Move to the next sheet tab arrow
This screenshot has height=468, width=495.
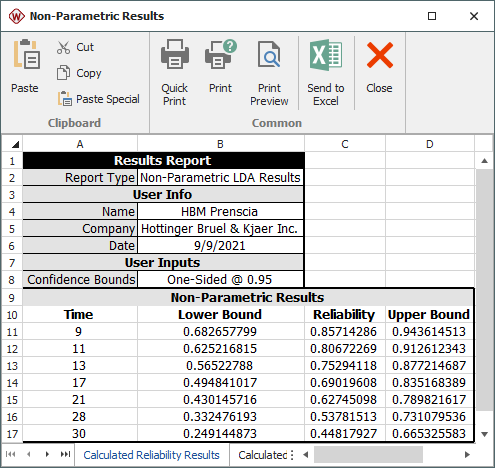47,454
